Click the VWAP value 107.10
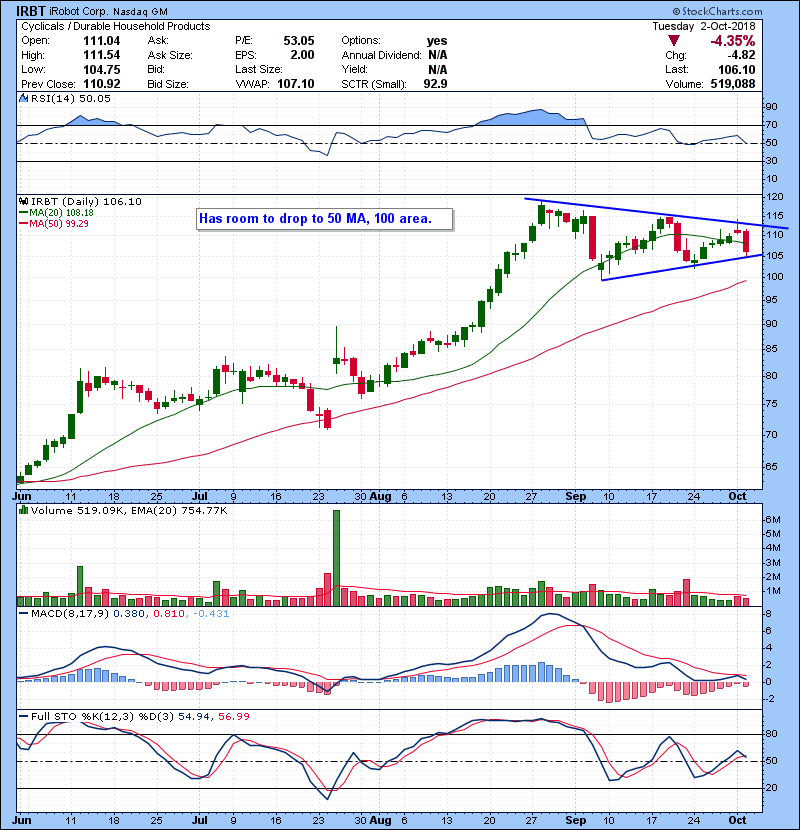Image resolution: width=800 pixels, height=830 pixels. 296,84
